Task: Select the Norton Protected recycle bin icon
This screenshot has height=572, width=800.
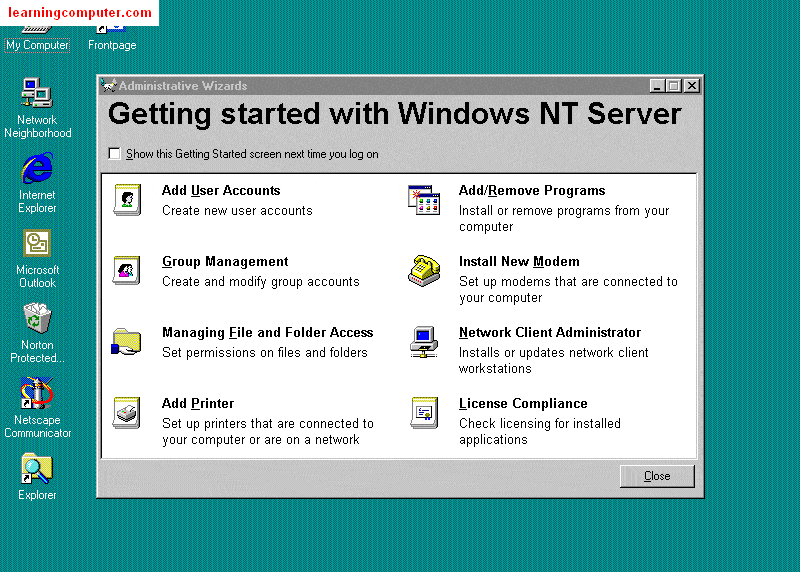Action: [x=37, y=318]
